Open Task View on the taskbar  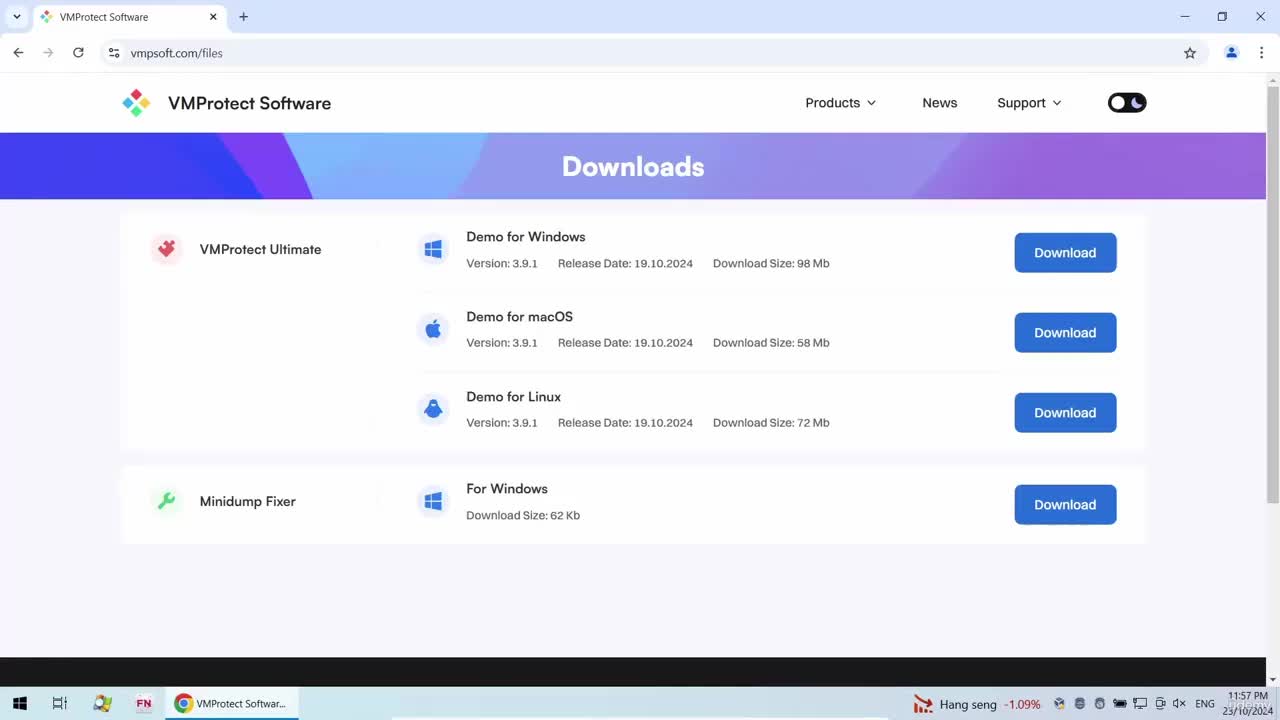pos(59,704)
